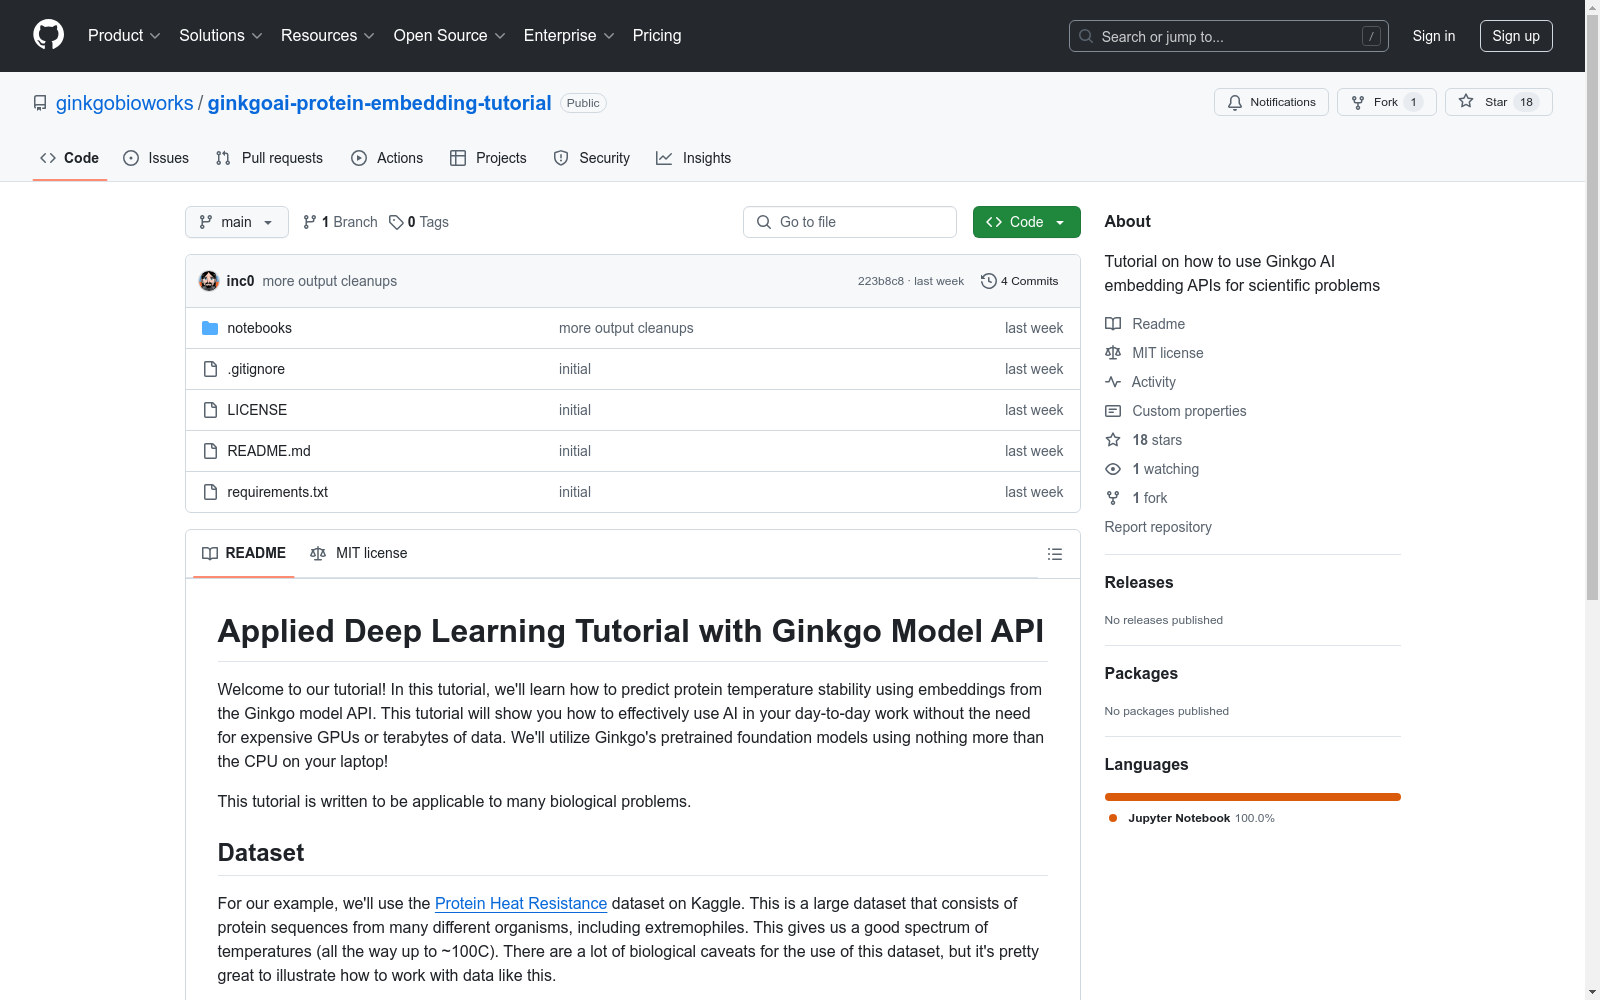Open the Pricing page
The image size is (1600, 1000).
(657, 35)
